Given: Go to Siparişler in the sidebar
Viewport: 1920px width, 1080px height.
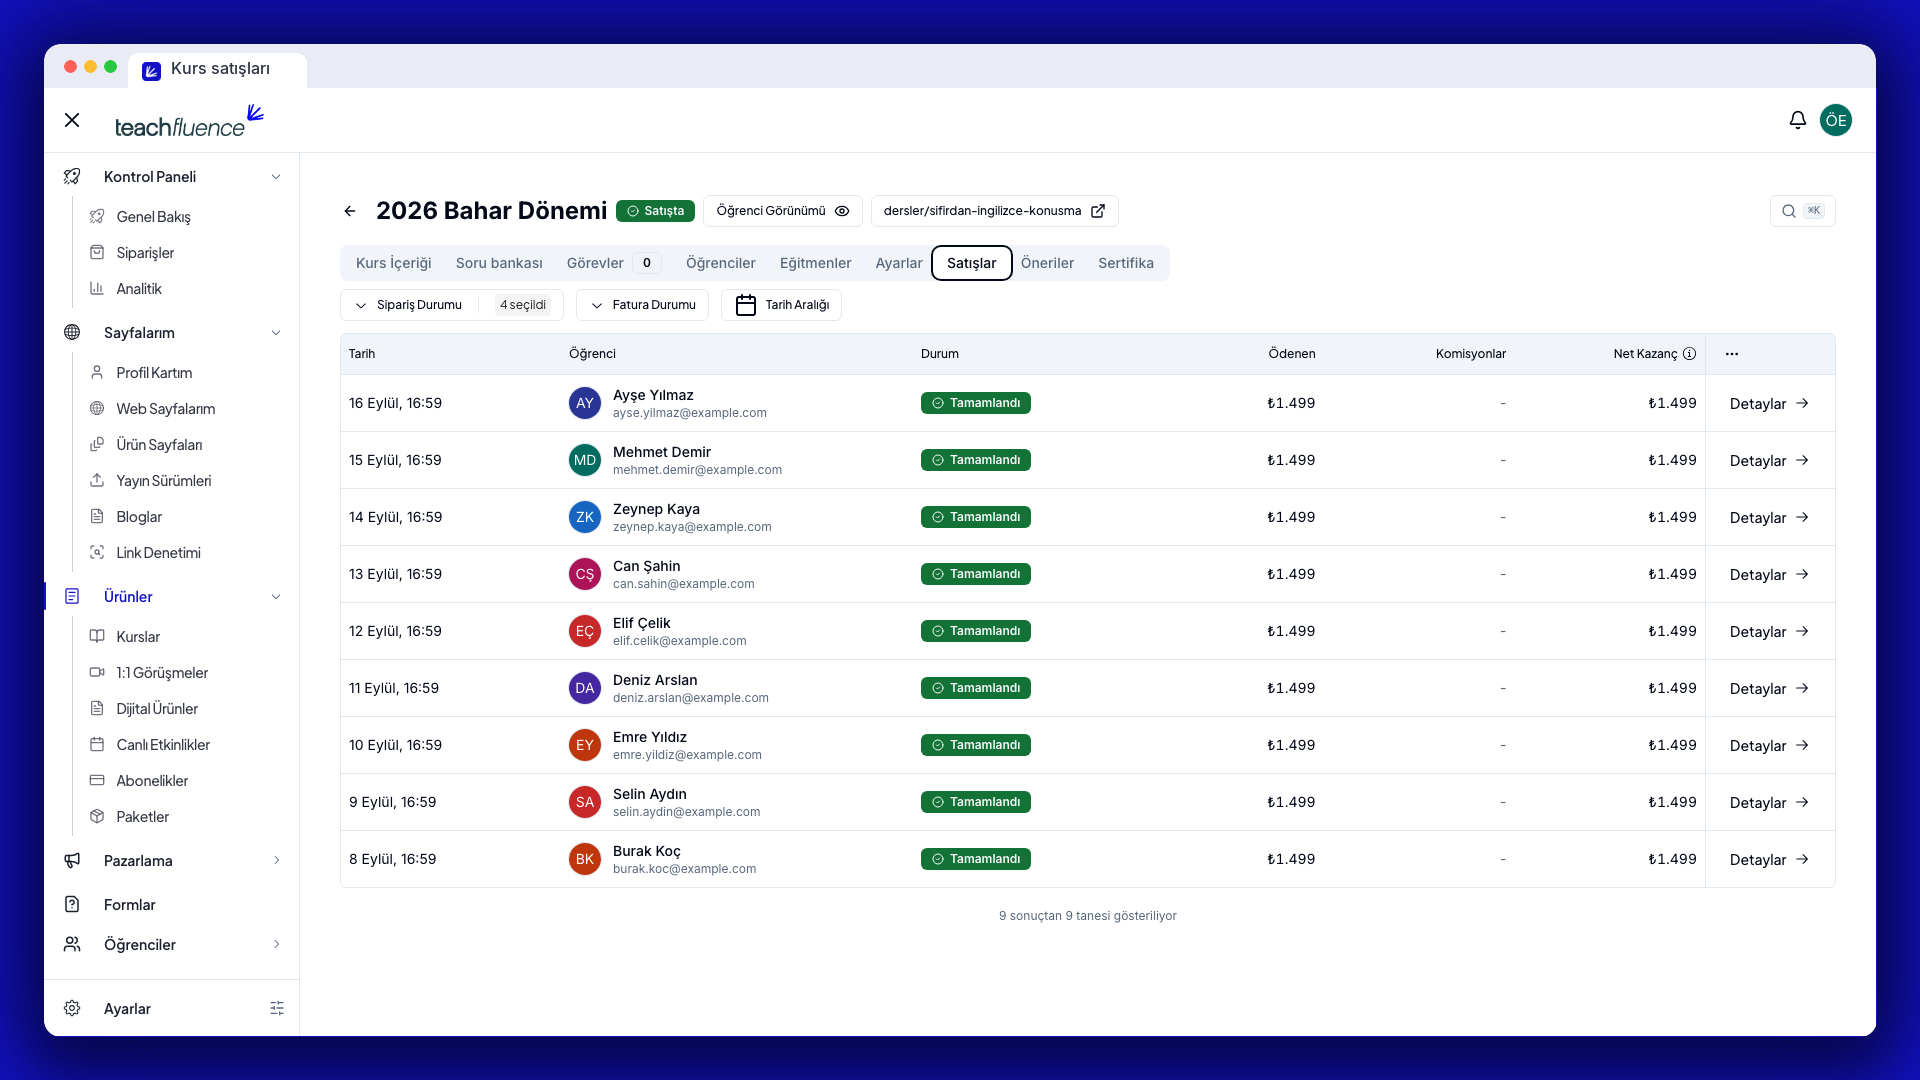Looking at the screenshot, I should (145, 253).
